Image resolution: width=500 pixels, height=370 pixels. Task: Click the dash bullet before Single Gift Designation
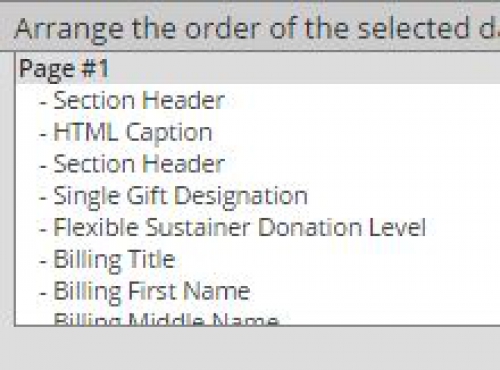pyautogui.click(x=43, y=198)
